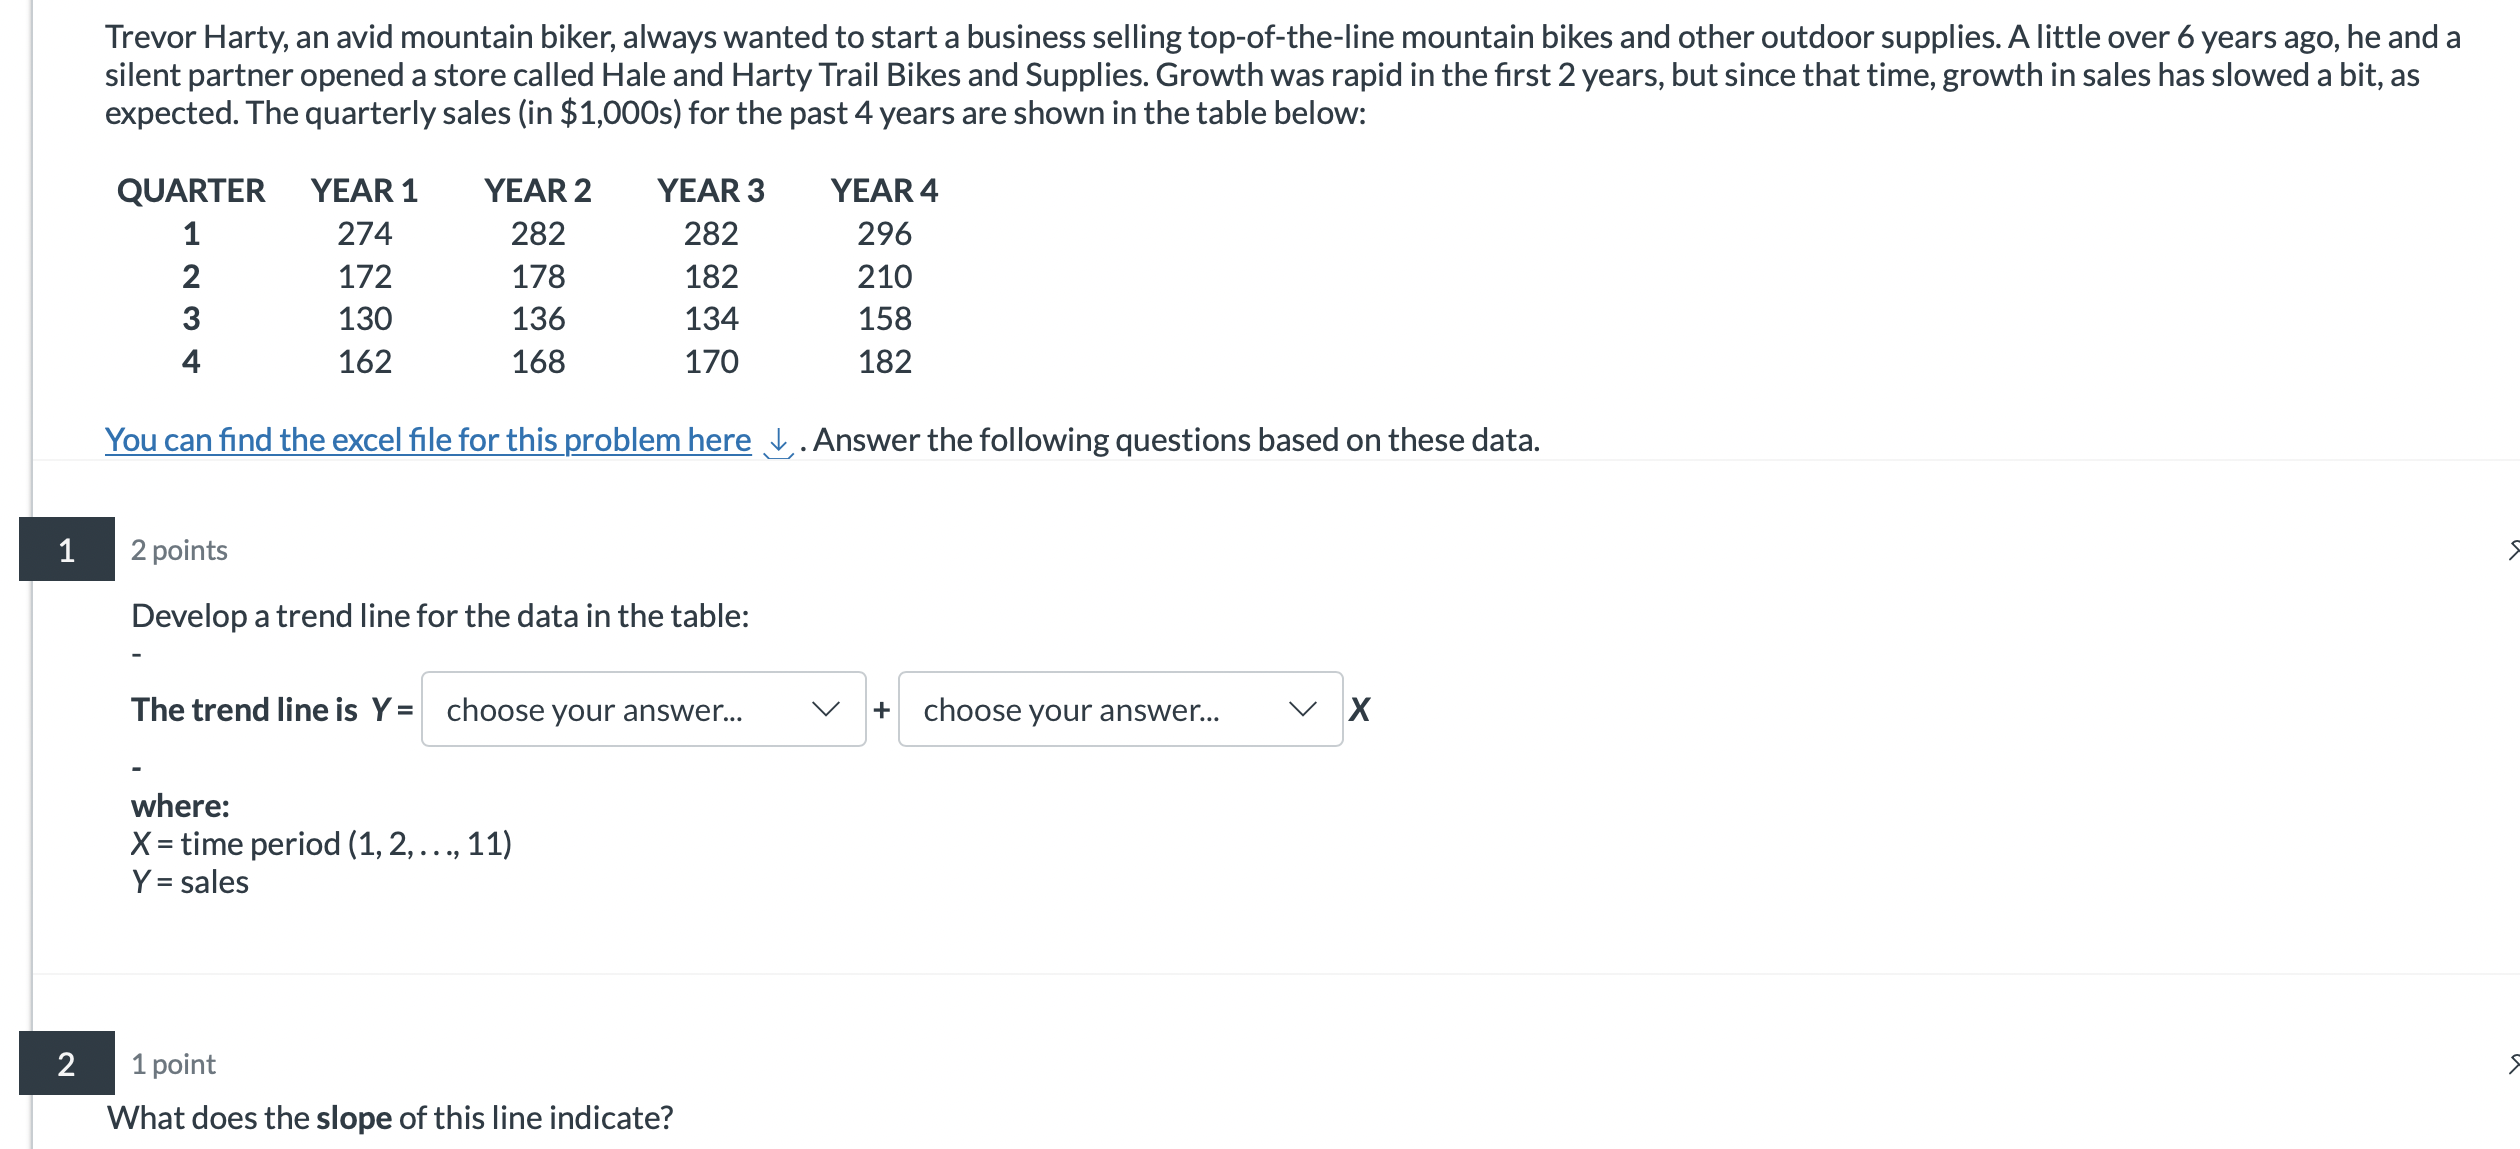Open the second answer dropdown before X
The width and height of the screenshot is (2520, 1149).
[x=1119, y=709]
